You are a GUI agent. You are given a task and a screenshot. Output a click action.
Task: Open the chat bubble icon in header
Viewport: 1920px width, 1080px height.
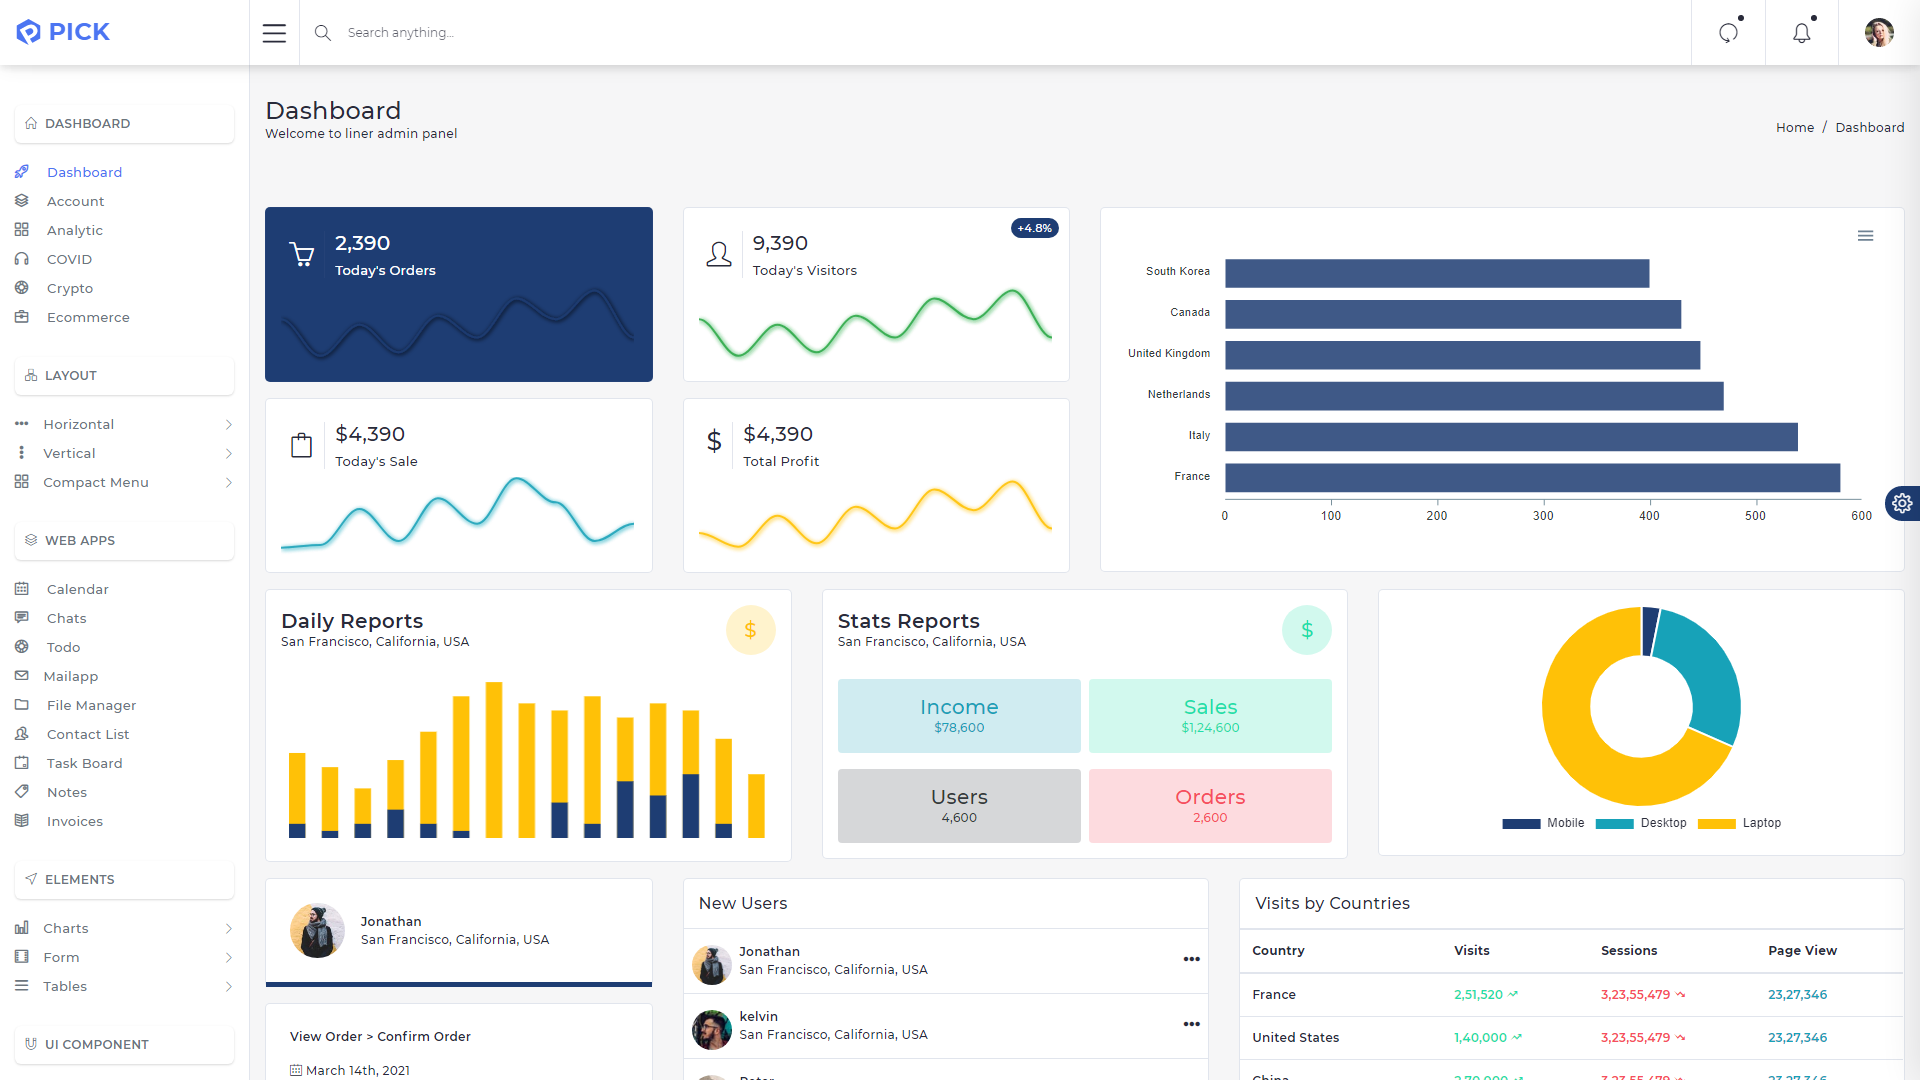(x=1729, y=33)
